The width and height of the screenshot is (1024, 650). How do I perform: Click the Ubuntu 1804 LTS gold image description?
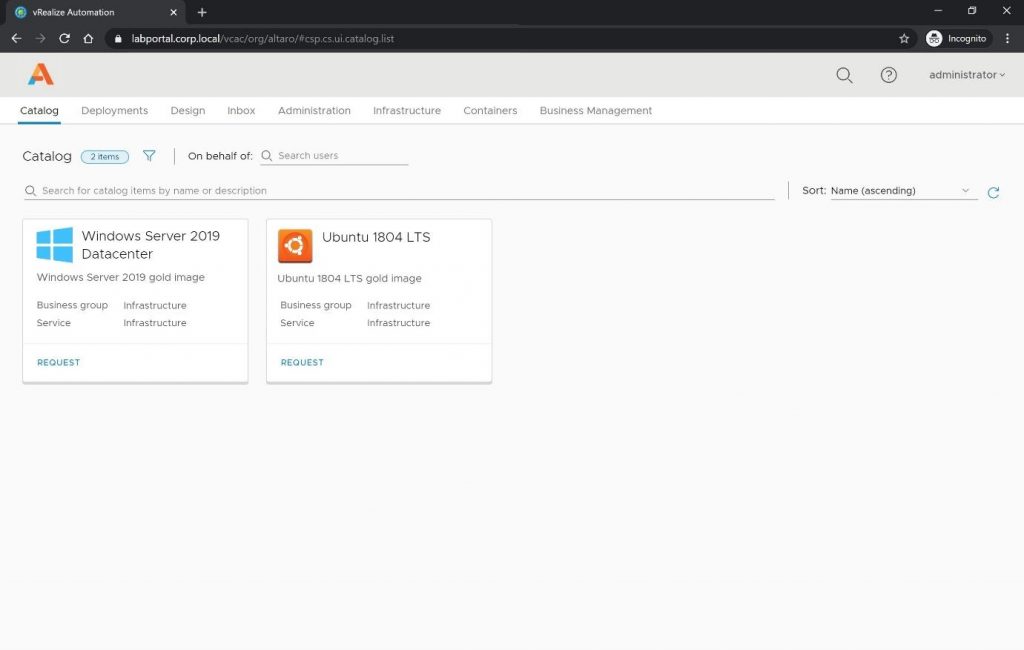[349, 278]
